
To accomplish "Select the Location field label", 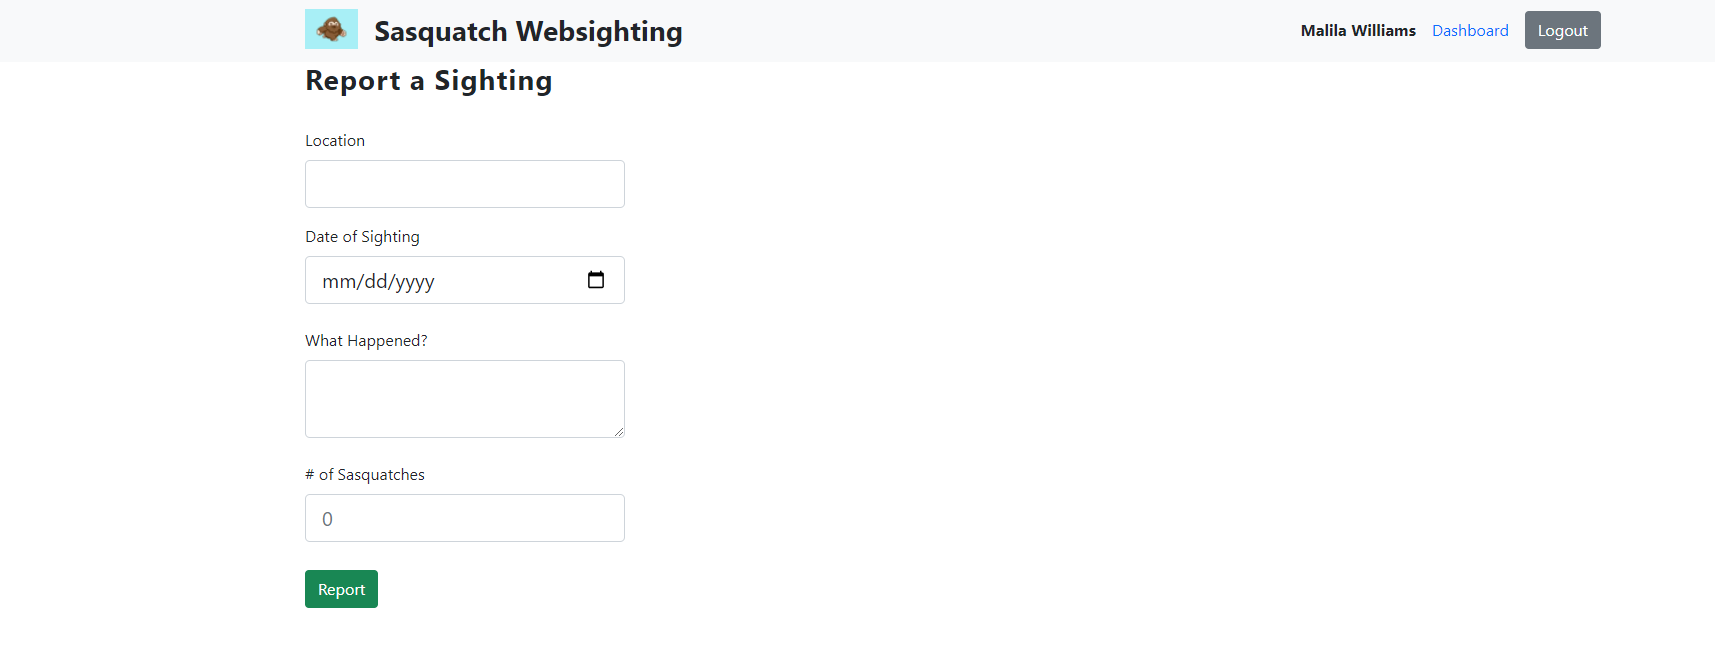I will [x=335, y=140].
